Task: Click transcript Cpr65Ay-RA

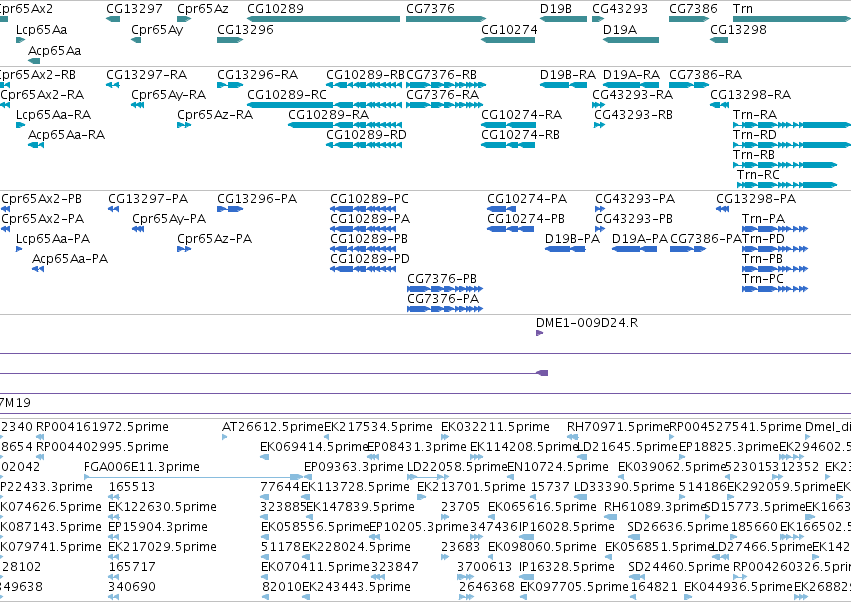Action: 138,105
